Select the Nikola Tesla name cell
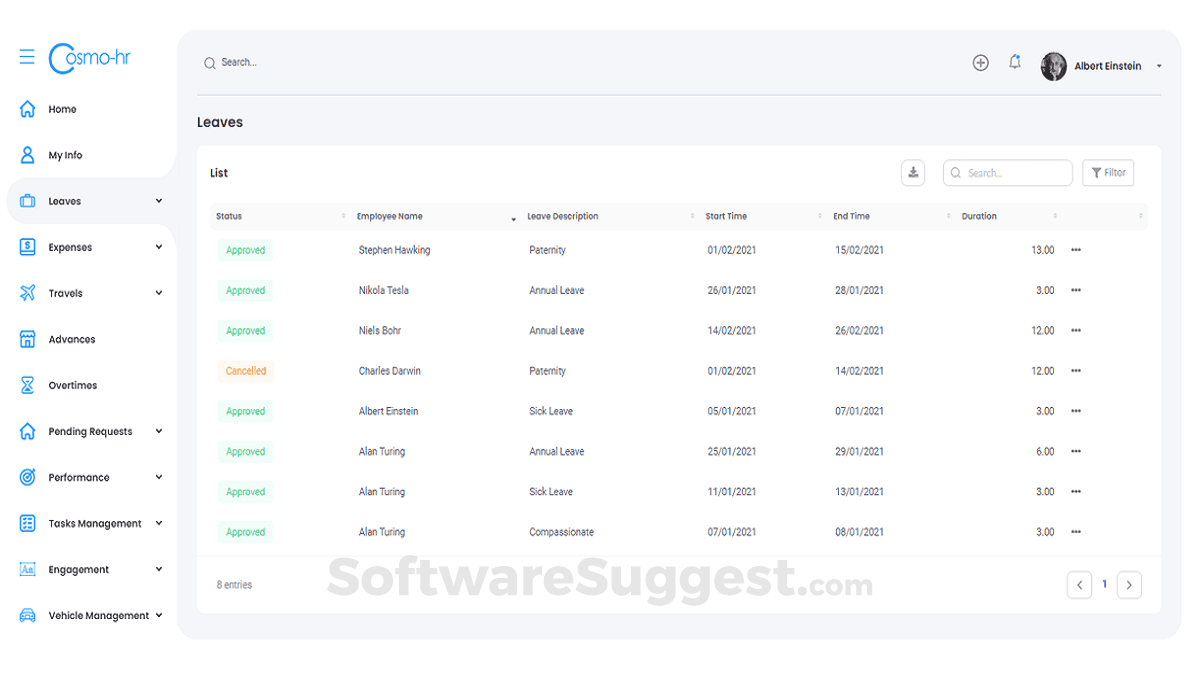This screenshot has width=1200, height=675. (x=384, y=290)
